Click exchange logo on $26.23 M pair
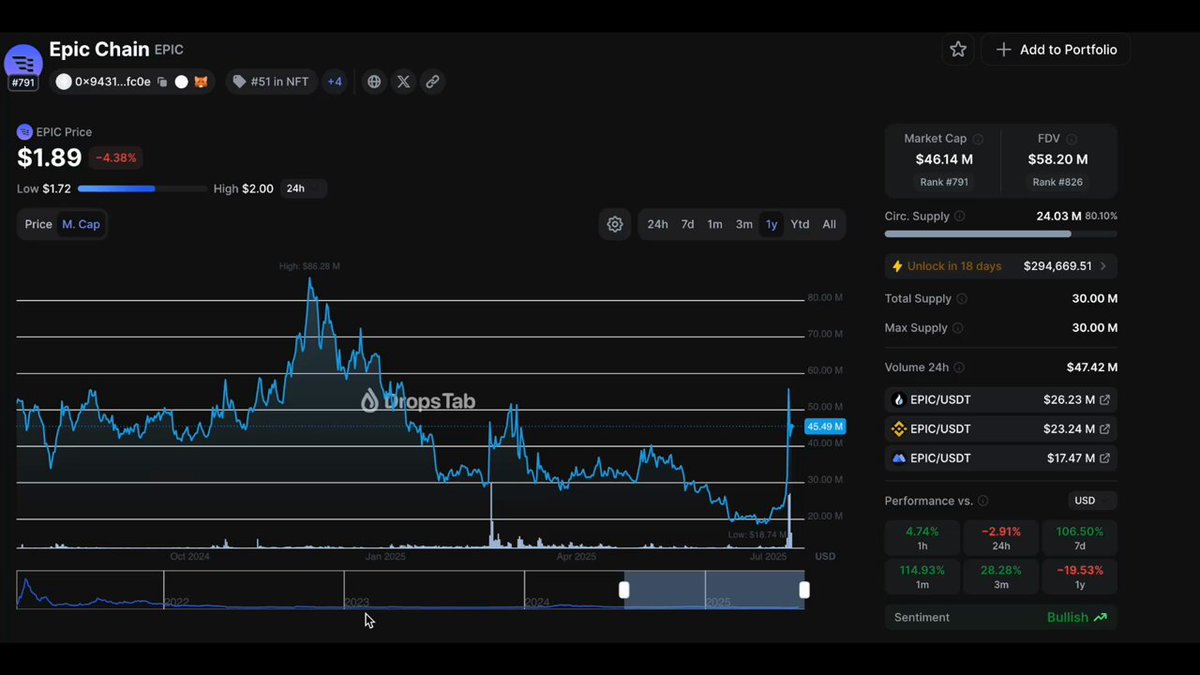This screenshot has width=1200, height=675. click(x=898, y=400)
